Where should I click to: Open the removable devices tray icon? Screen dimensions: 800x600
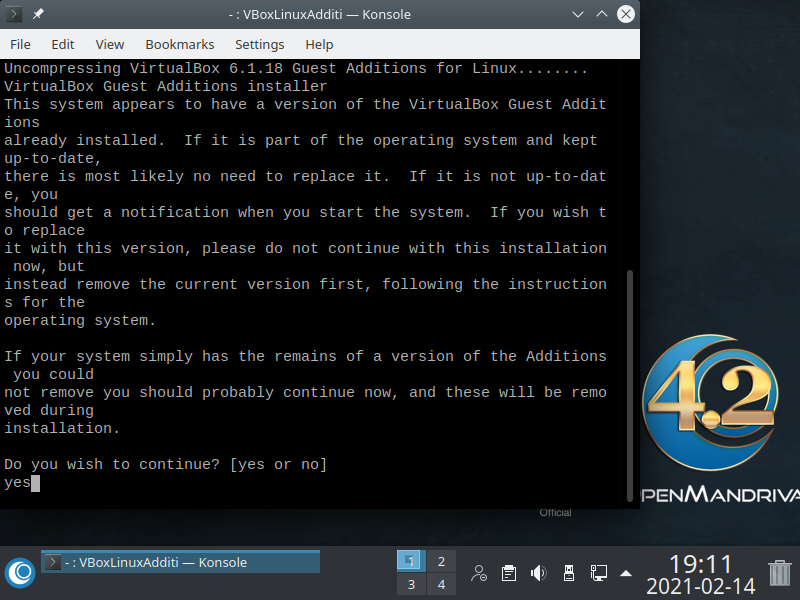pos(568,573)
